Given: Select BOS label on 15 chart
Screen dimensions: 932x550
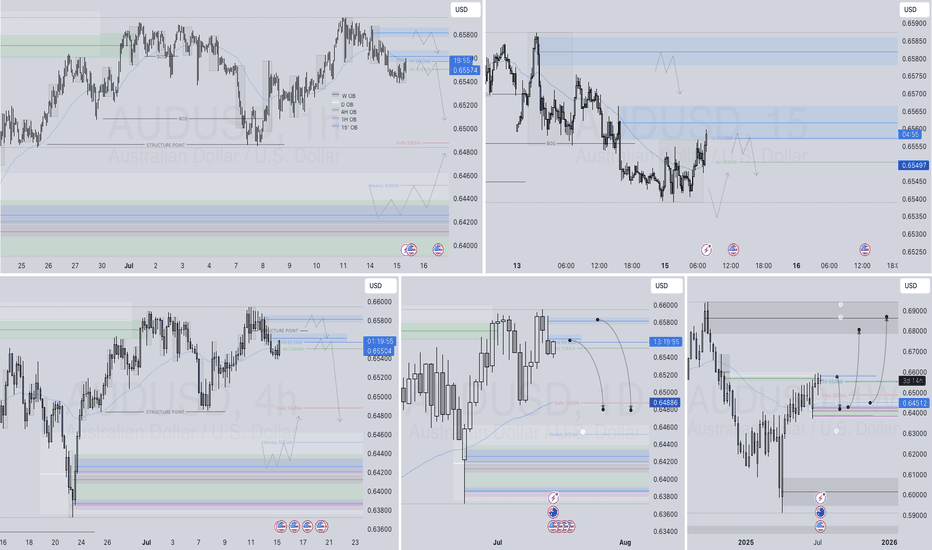Looking at the screenshot, I should (551, 143).
